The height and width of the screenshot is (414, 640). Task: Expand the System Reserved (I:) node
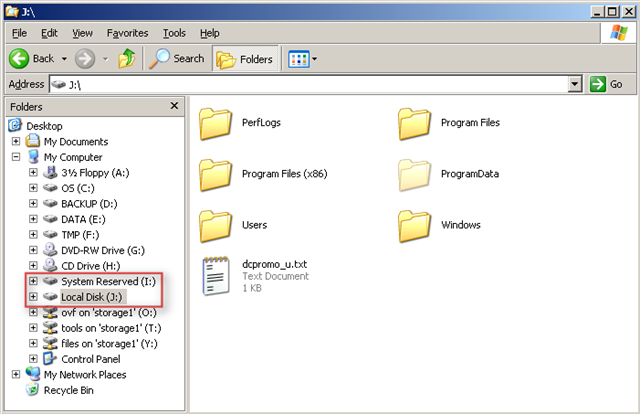[33, 282]
